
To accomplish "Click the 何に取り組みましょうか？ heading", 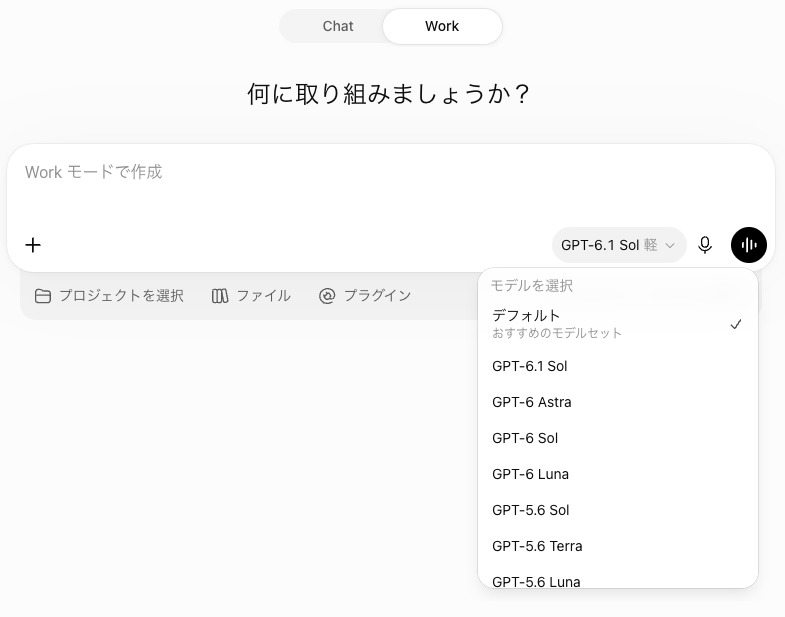I will click(x=389, y=94).
